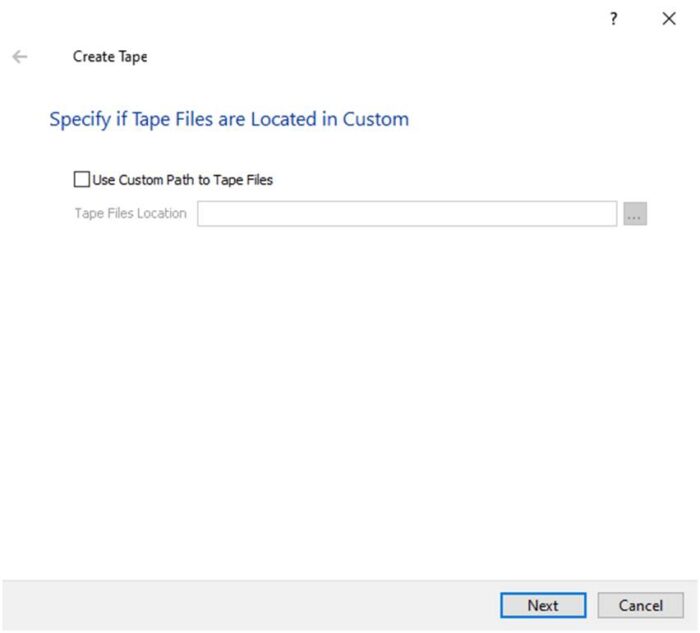Image resolution: width=700 pixels, height=633 pixels.
Task: Click the word 'Tape' in the wizard title
Action: (x=133, y=57)
